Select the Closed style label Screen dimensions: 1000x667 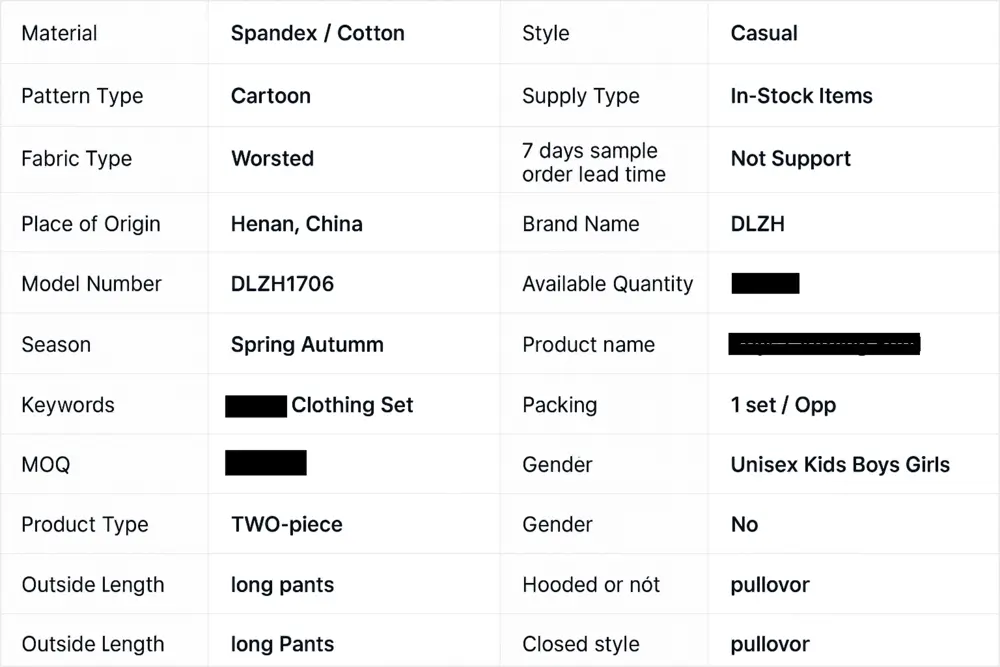point(580,644)
